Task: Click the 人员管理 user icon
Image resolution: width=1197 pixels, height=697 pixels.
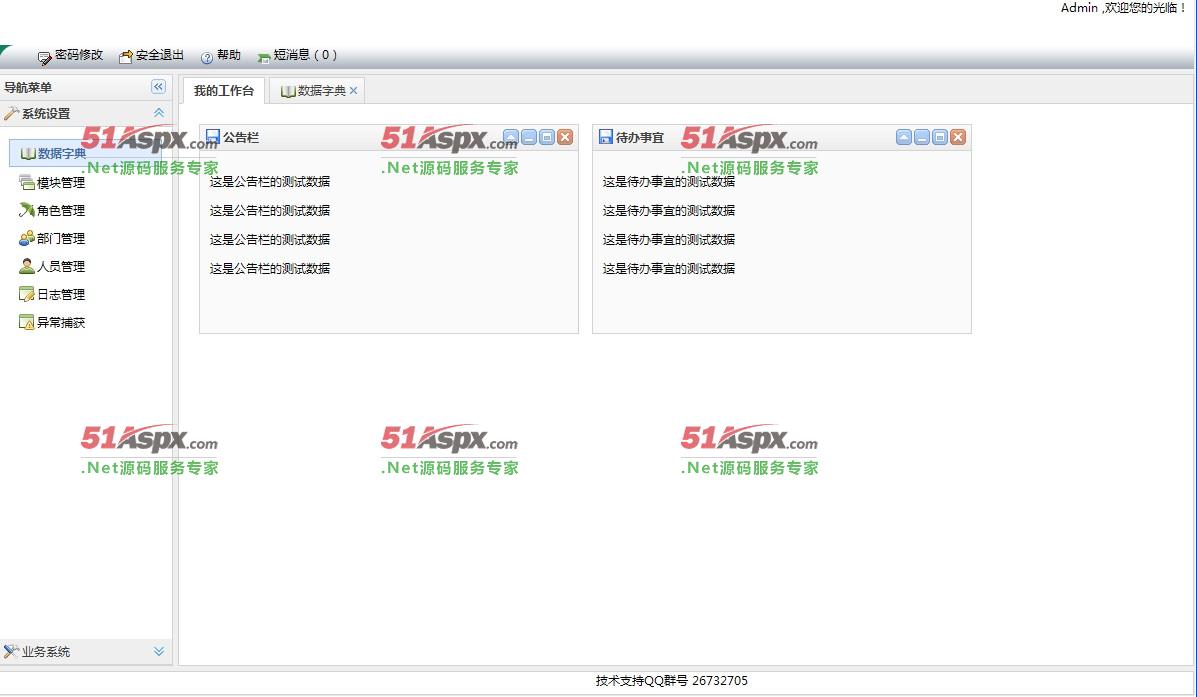Action: point(27,266)
